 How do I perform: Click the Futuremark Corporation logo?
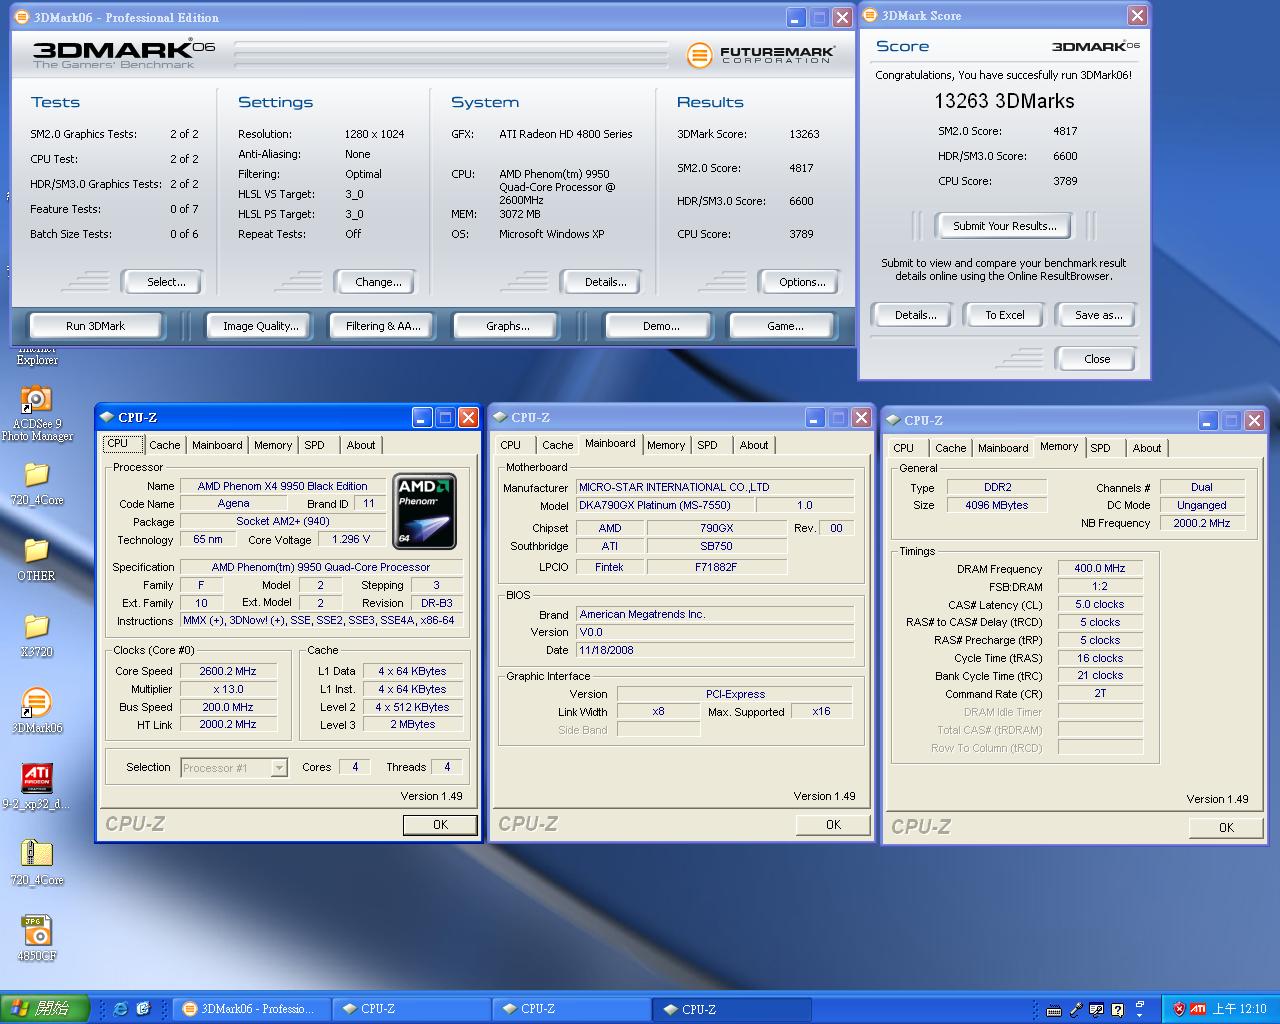pos(761,54)
